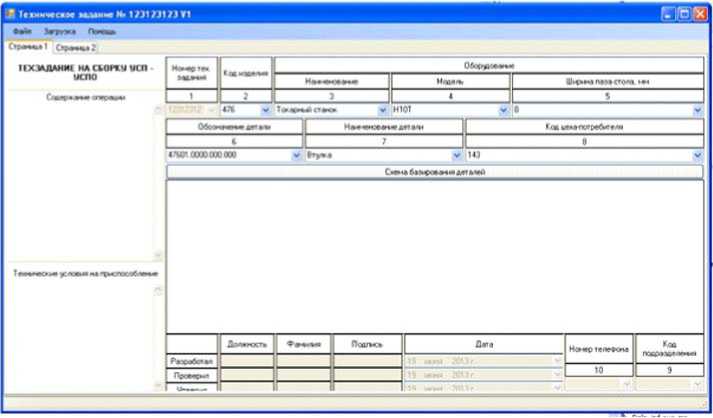Image resolution: width=713 pixels, height=418 pixels.
Task: Expand the Ширина паза стола dropdown
Action: click(698, 110)
